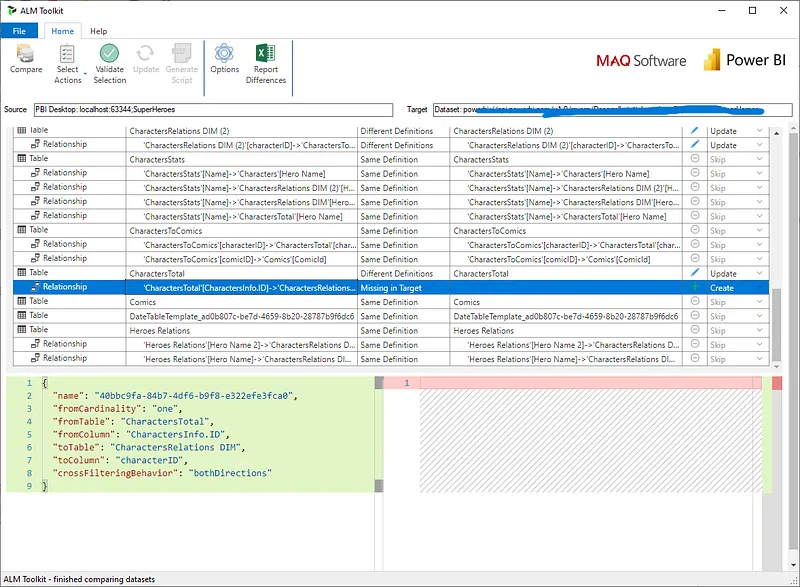Screen dimensions: 800x587
Task: Click the grid scrollbar's up arrow
Action: 777,133
